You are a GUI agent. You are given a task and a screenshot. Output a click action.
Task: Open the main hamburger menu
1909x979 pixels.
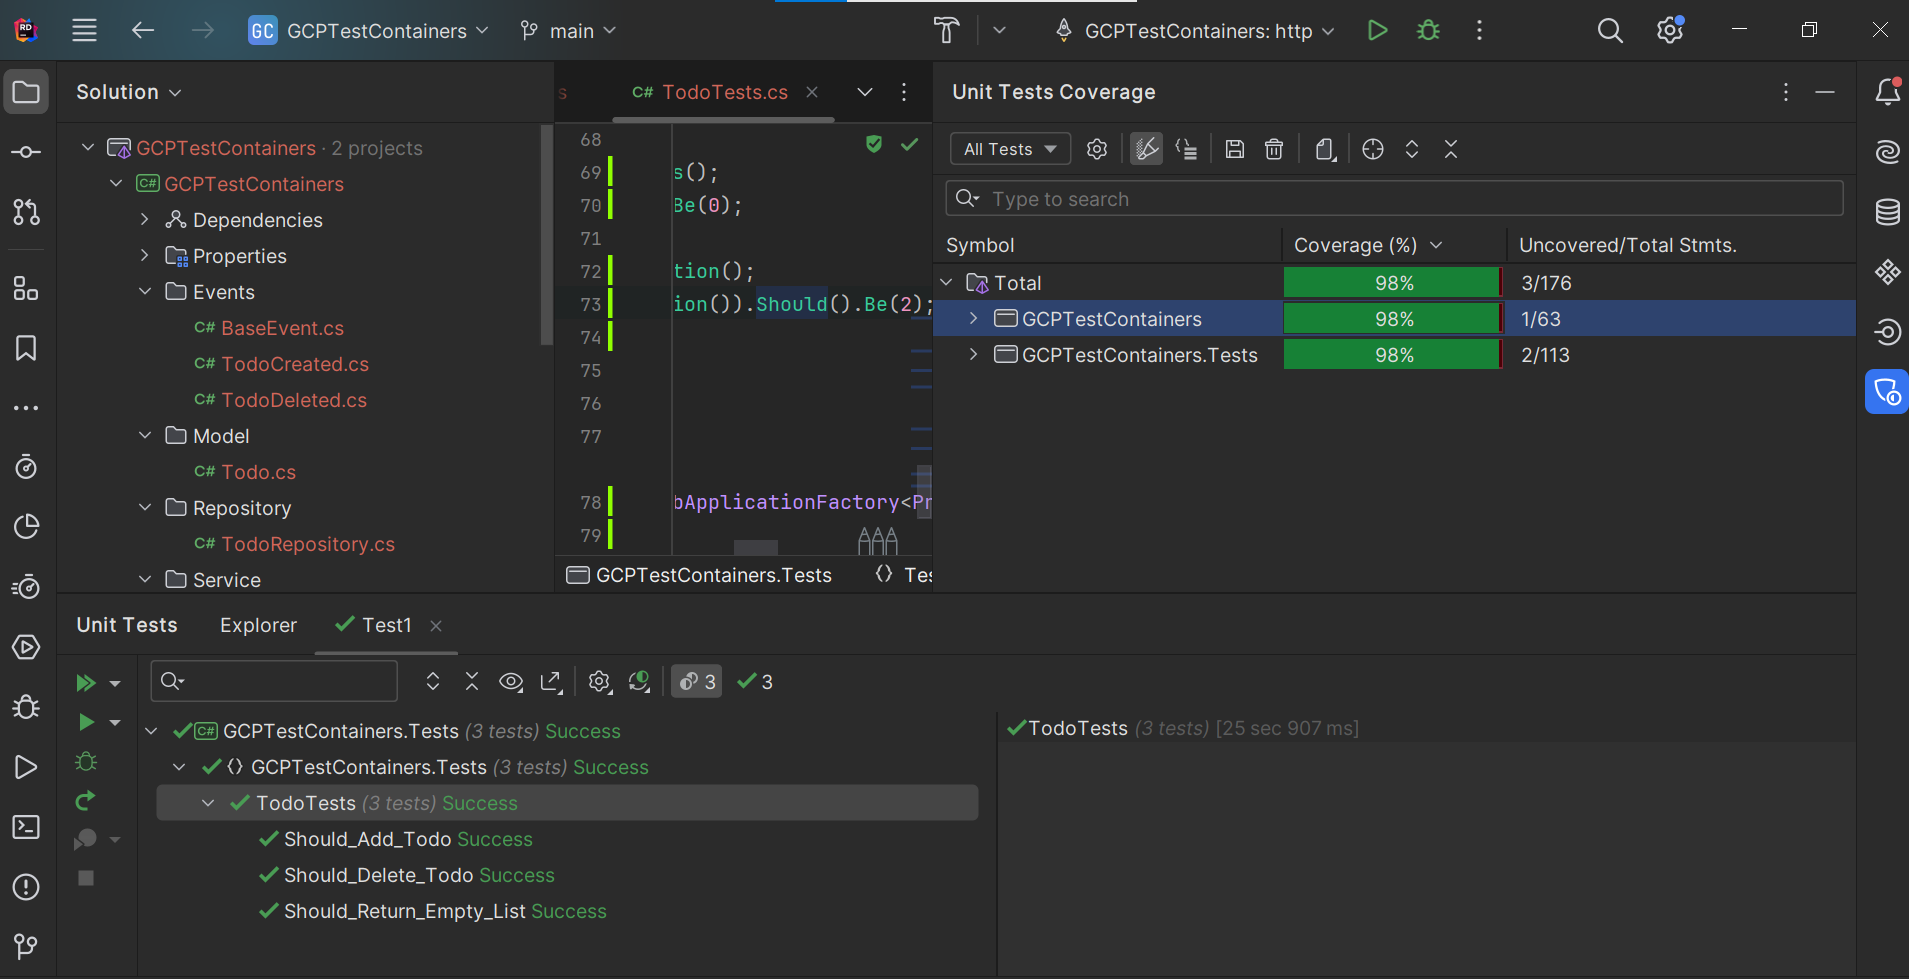(x=84, y=30)
